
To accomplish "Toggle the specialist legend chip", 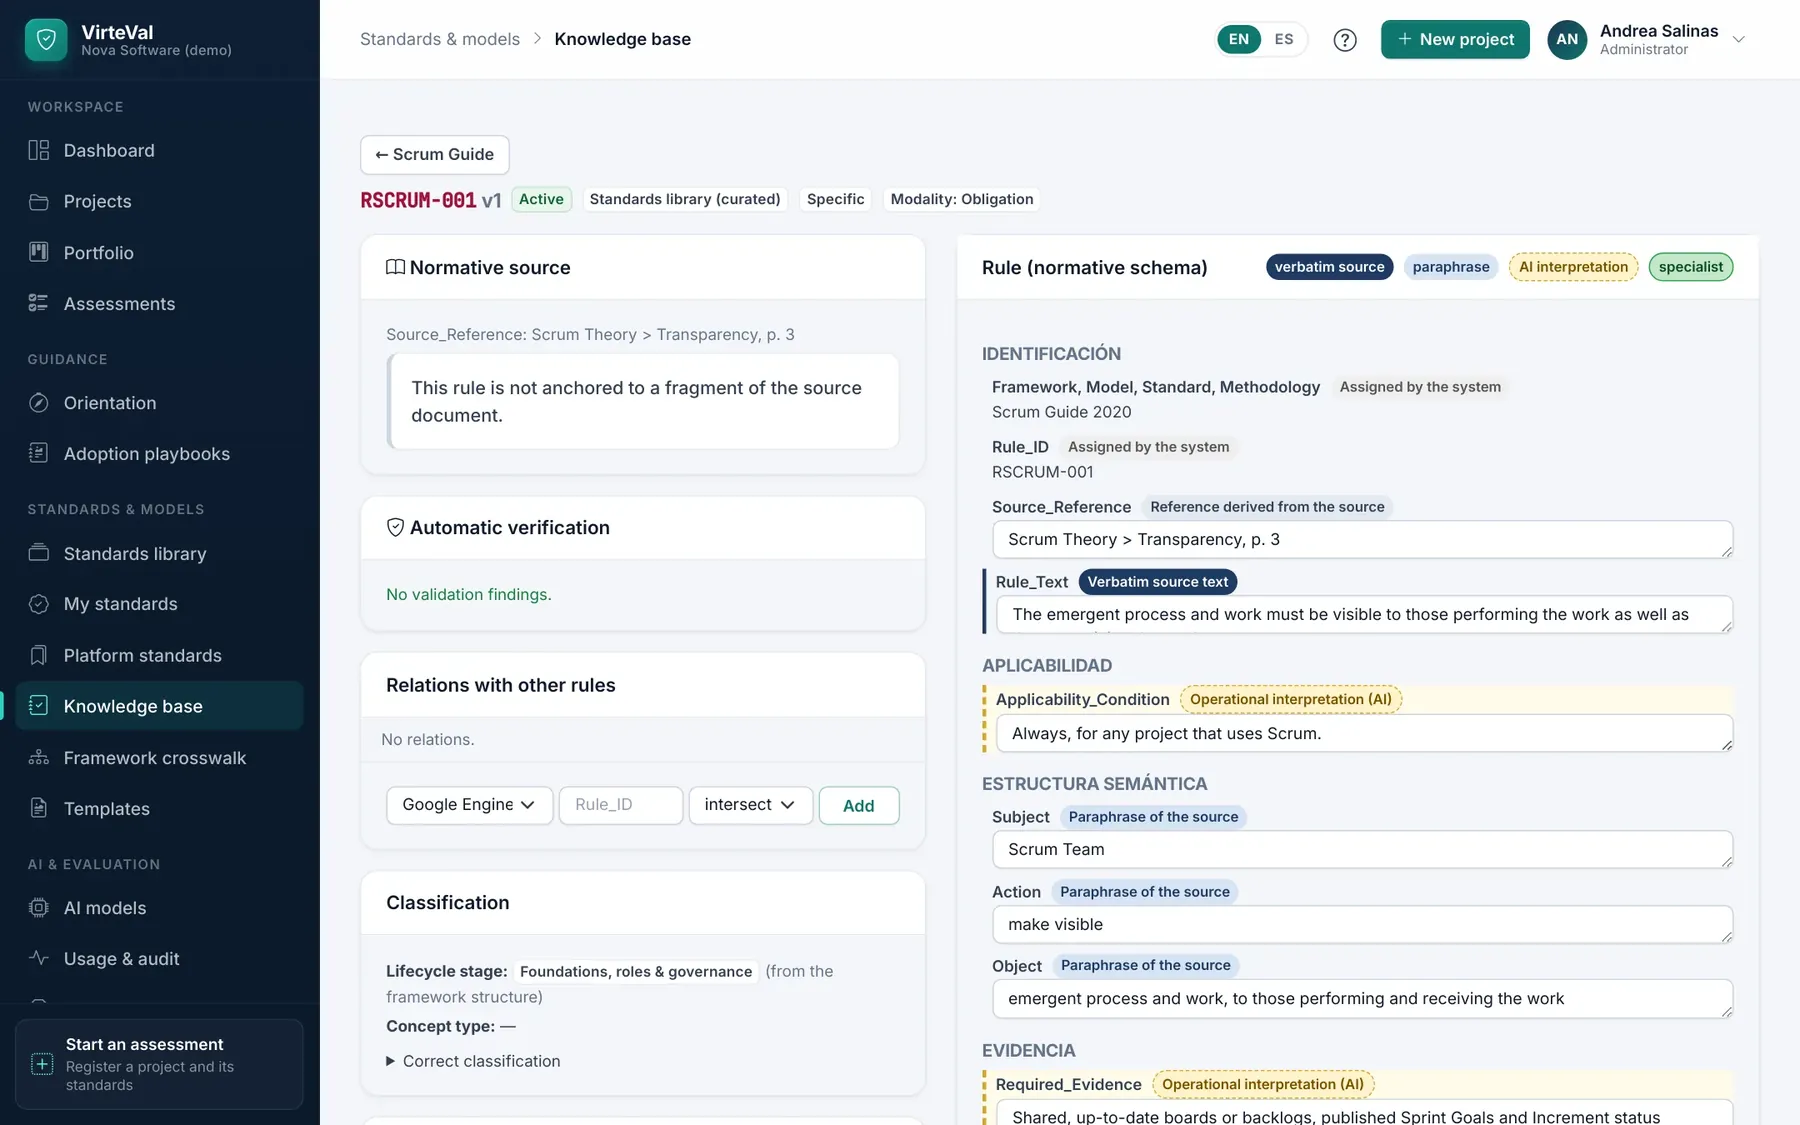I will point(1691,267).
